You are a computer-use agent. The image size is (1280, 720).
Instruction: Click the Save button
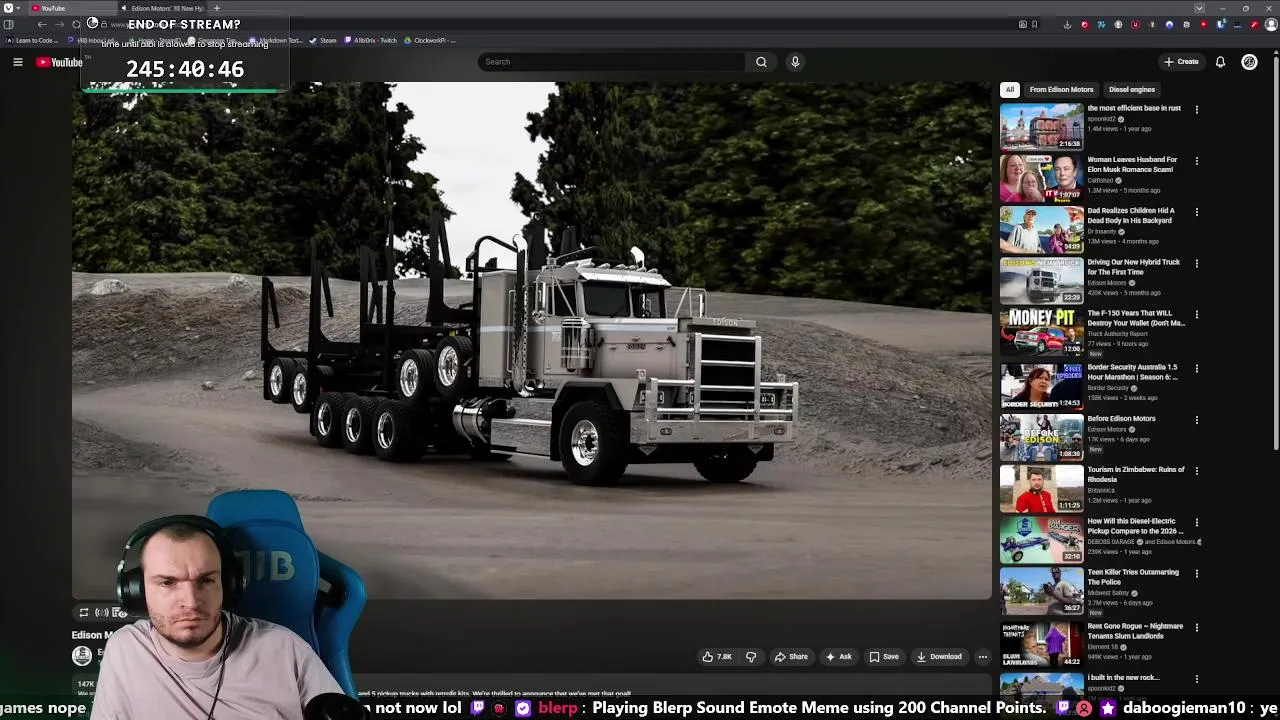point(884,657)
